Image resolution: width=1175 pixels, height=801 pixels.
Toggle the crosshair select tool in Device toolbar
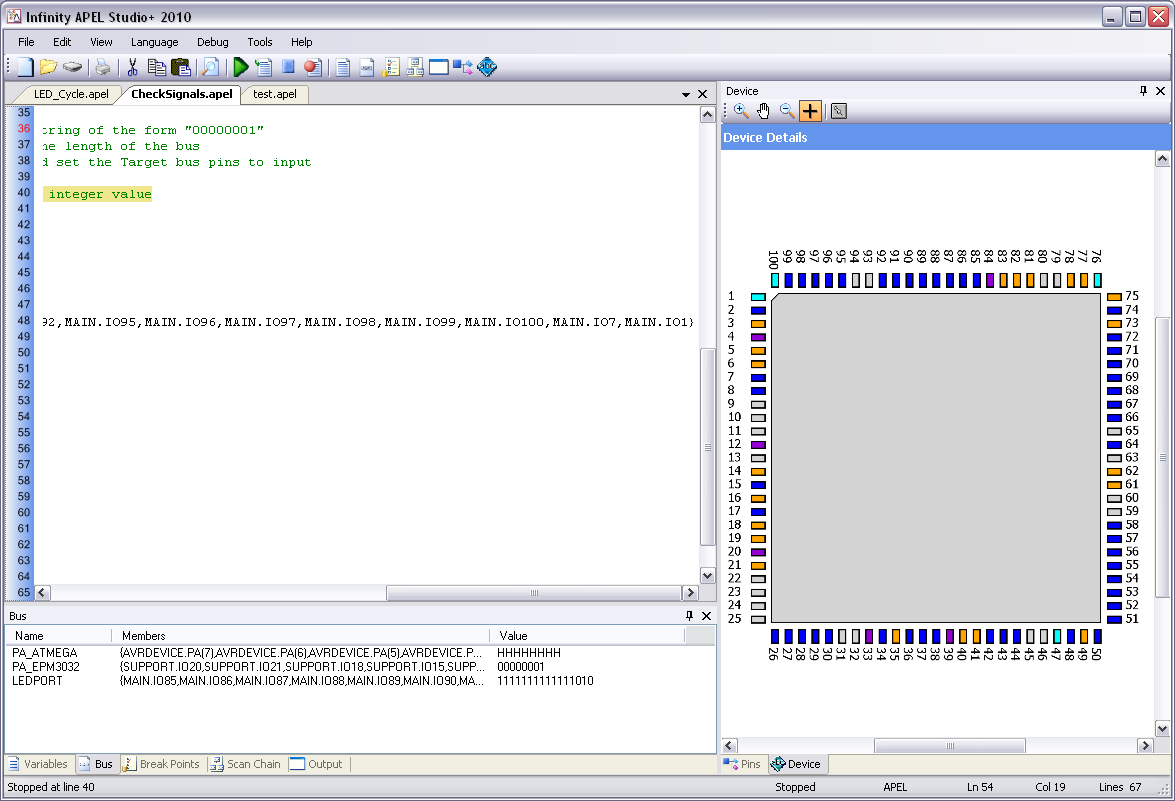click(810, 111)
